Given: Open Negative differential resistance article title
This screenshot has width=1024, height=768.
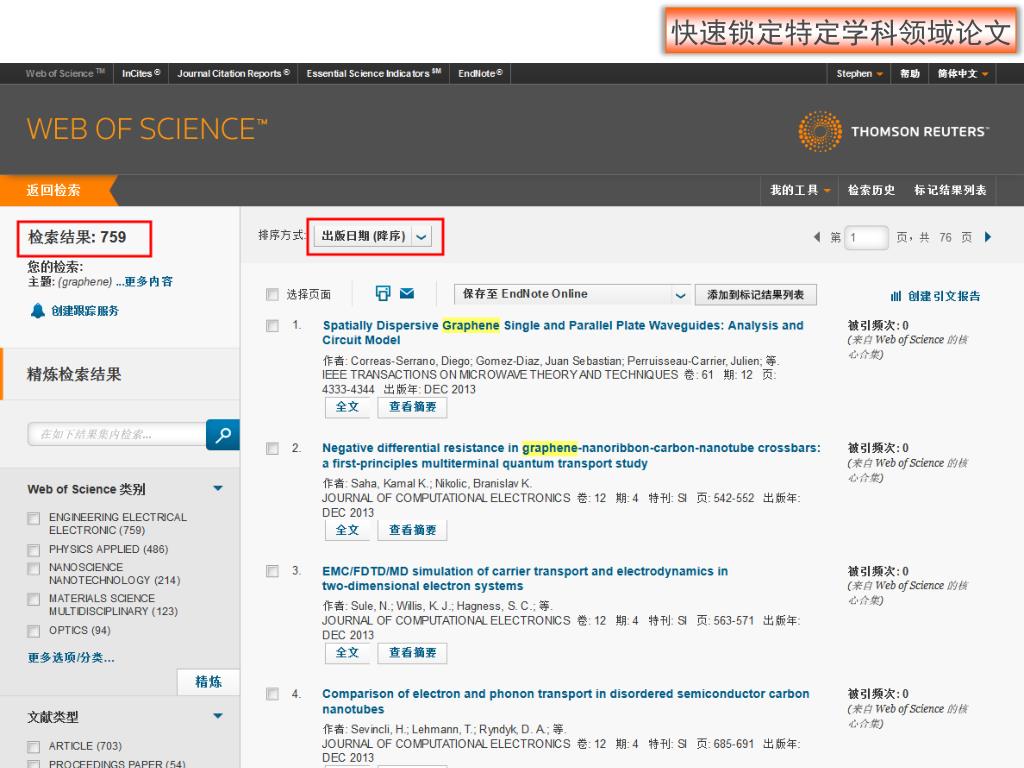Looking at the screenshot, I should tap(571, 455).
